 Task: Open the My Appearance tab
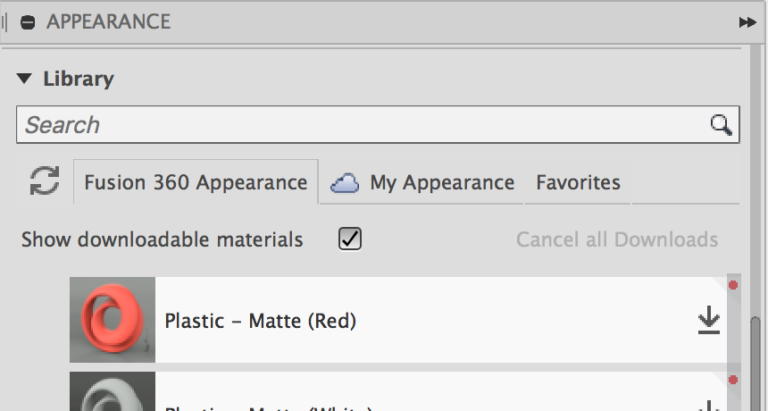(x=423, y=183)
